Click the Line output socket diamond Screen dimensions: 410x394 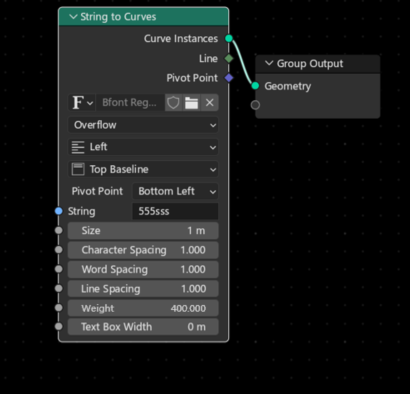[x=229, y=58]
